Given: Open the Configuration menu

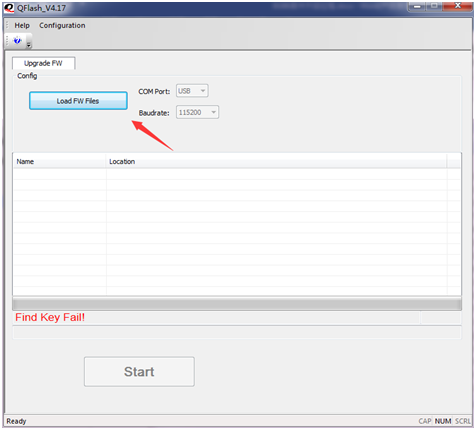Looking at the screenshot, I should pos(62,25).
